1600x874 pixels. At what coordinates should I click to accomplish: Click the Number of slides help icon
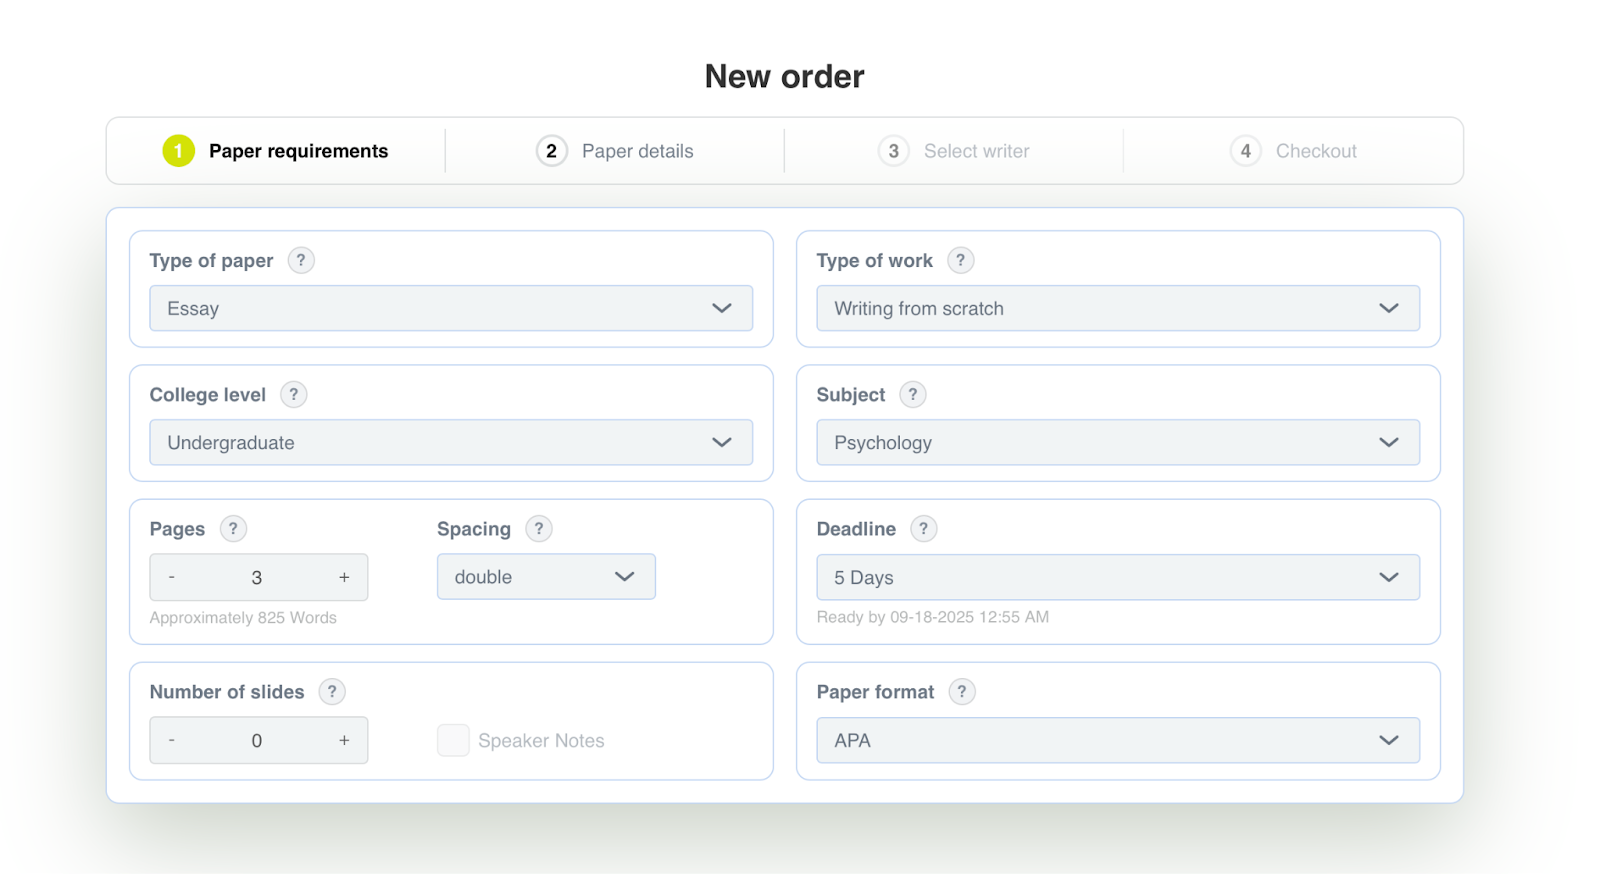(331, 691)
